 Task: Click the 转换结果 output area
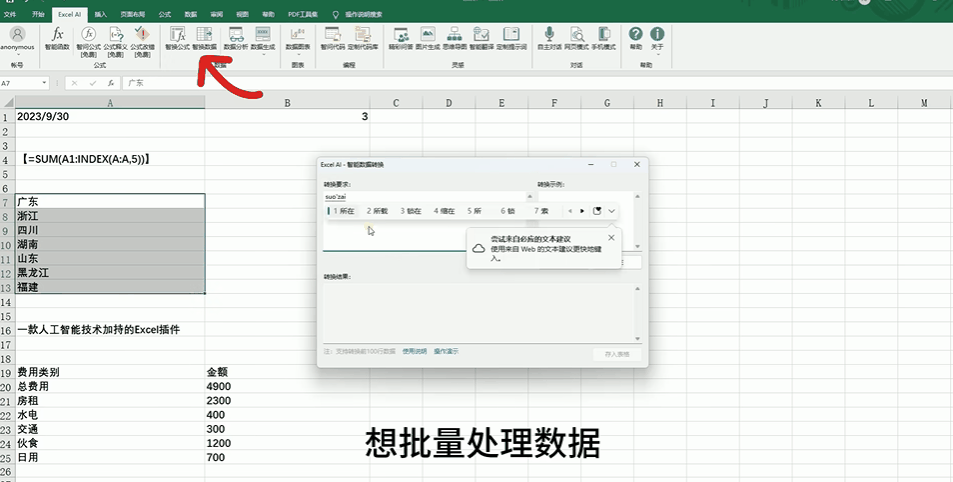[x=478, y=313]
